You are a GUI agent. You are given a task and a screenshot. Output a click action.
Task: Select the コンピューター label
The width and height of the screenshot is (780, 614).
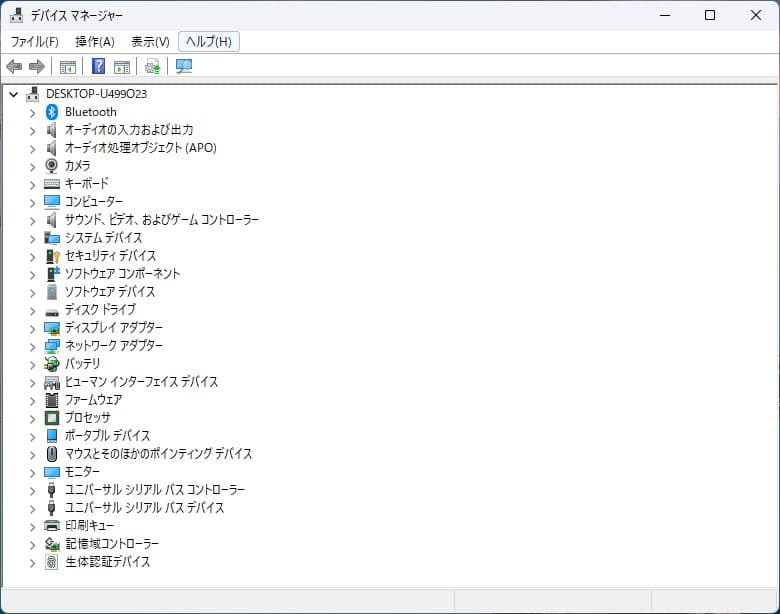[94, 202]
